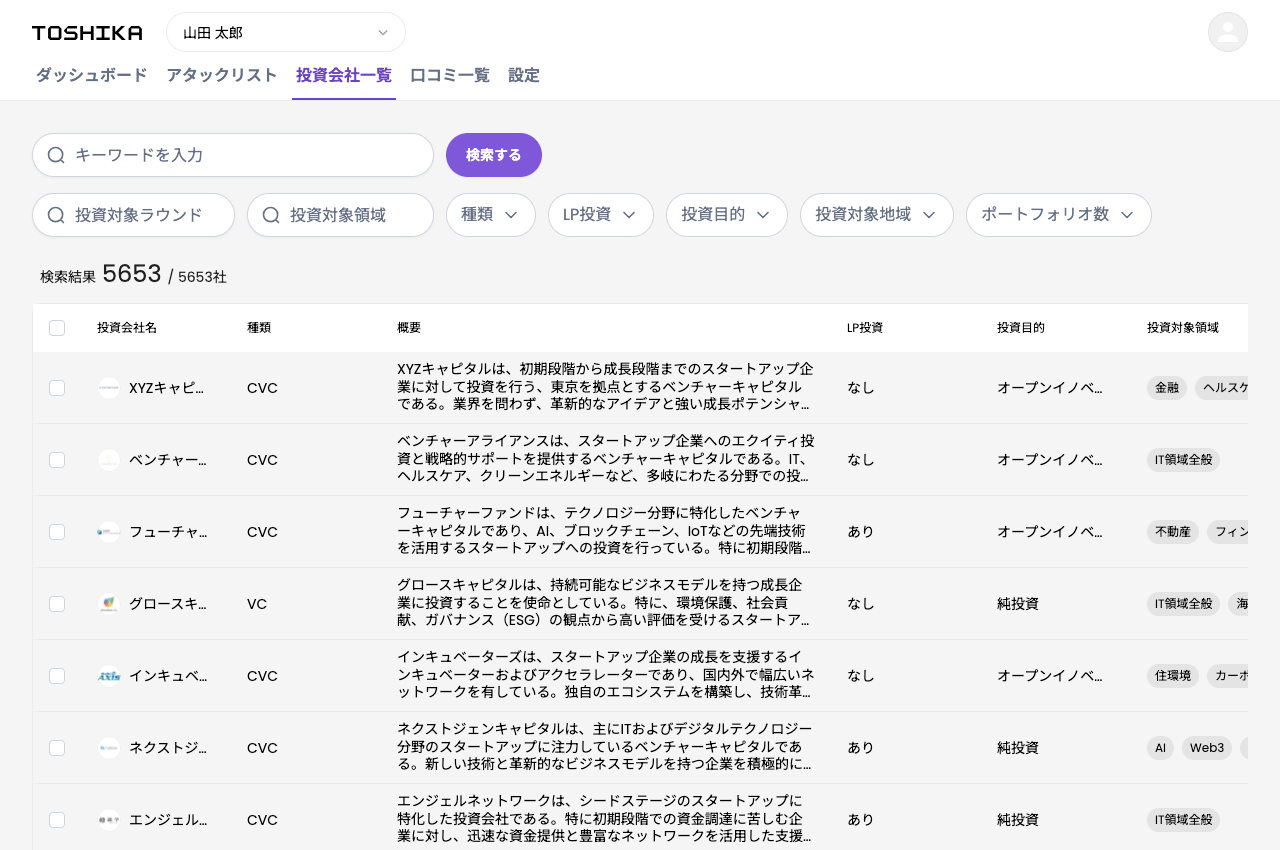Switch to the アタックリスト tab
This screenshot has height=850, width=1280.
(222, 75)
